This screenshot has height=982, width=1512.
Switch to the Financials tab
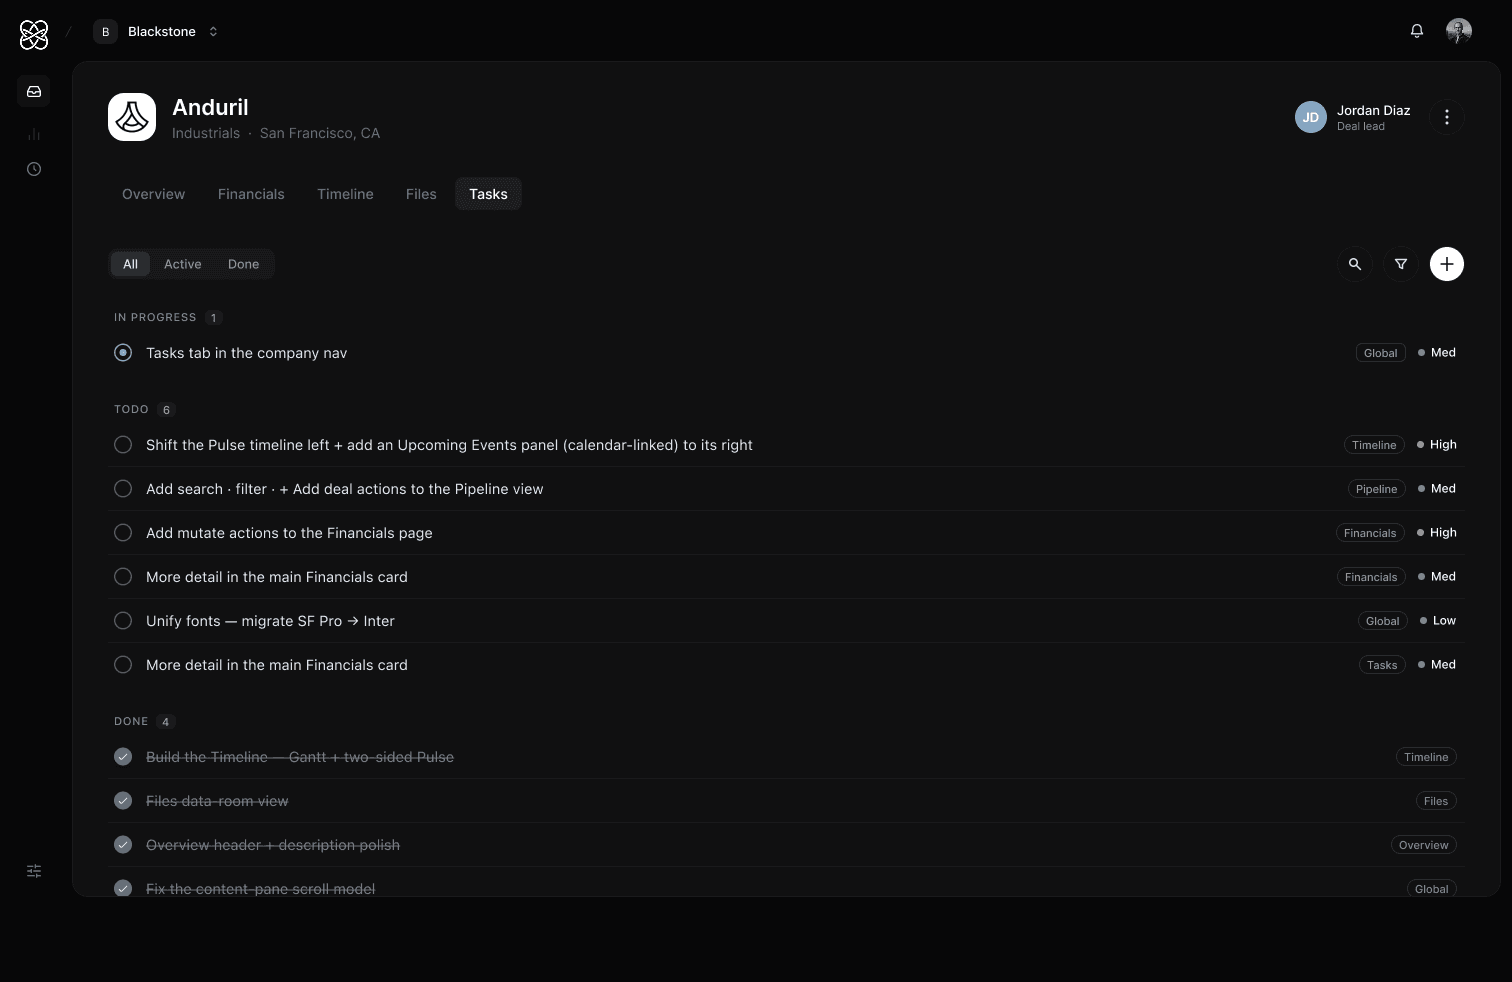251,194
